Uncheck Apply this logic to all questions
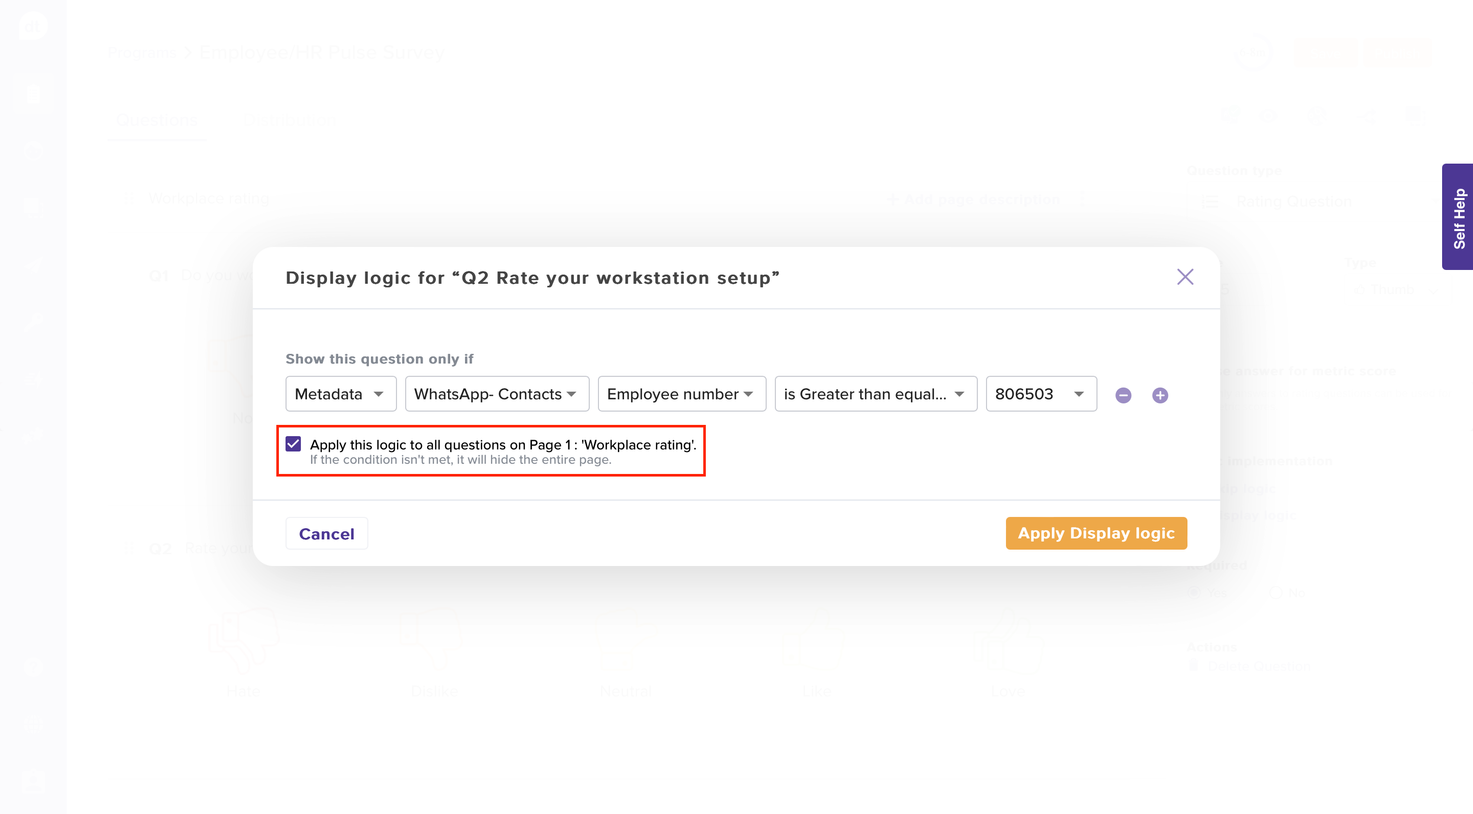 pos(293,444)
